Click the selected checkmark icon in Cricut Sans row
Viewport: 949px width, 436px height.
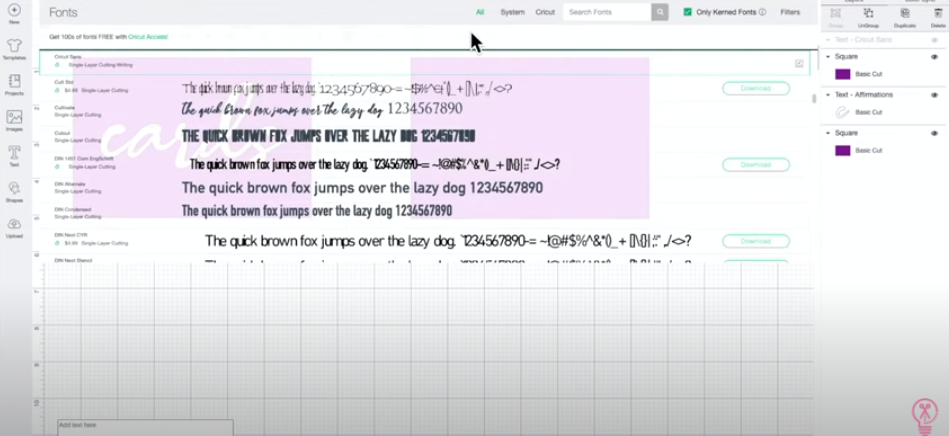799,63
